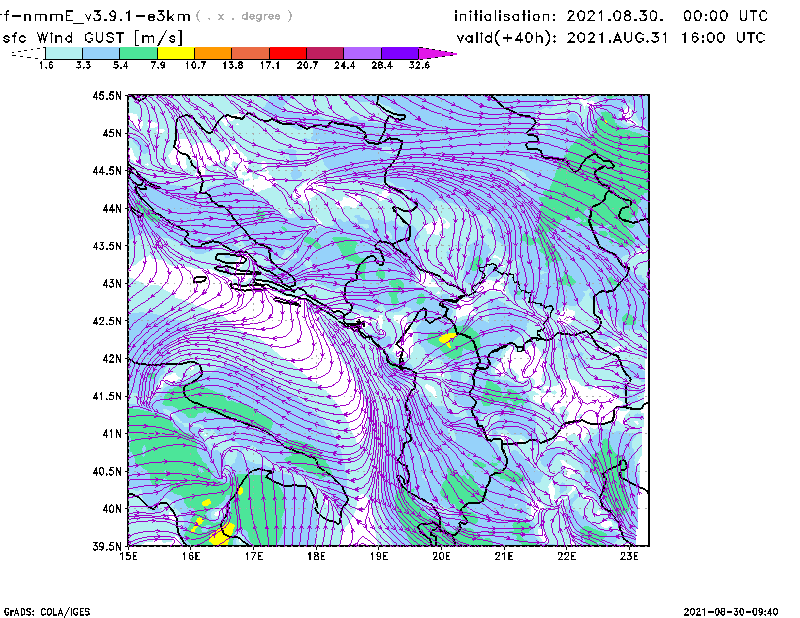Click the 44N latitude label
Screen dimensions: 800x618
coord(112,208)
